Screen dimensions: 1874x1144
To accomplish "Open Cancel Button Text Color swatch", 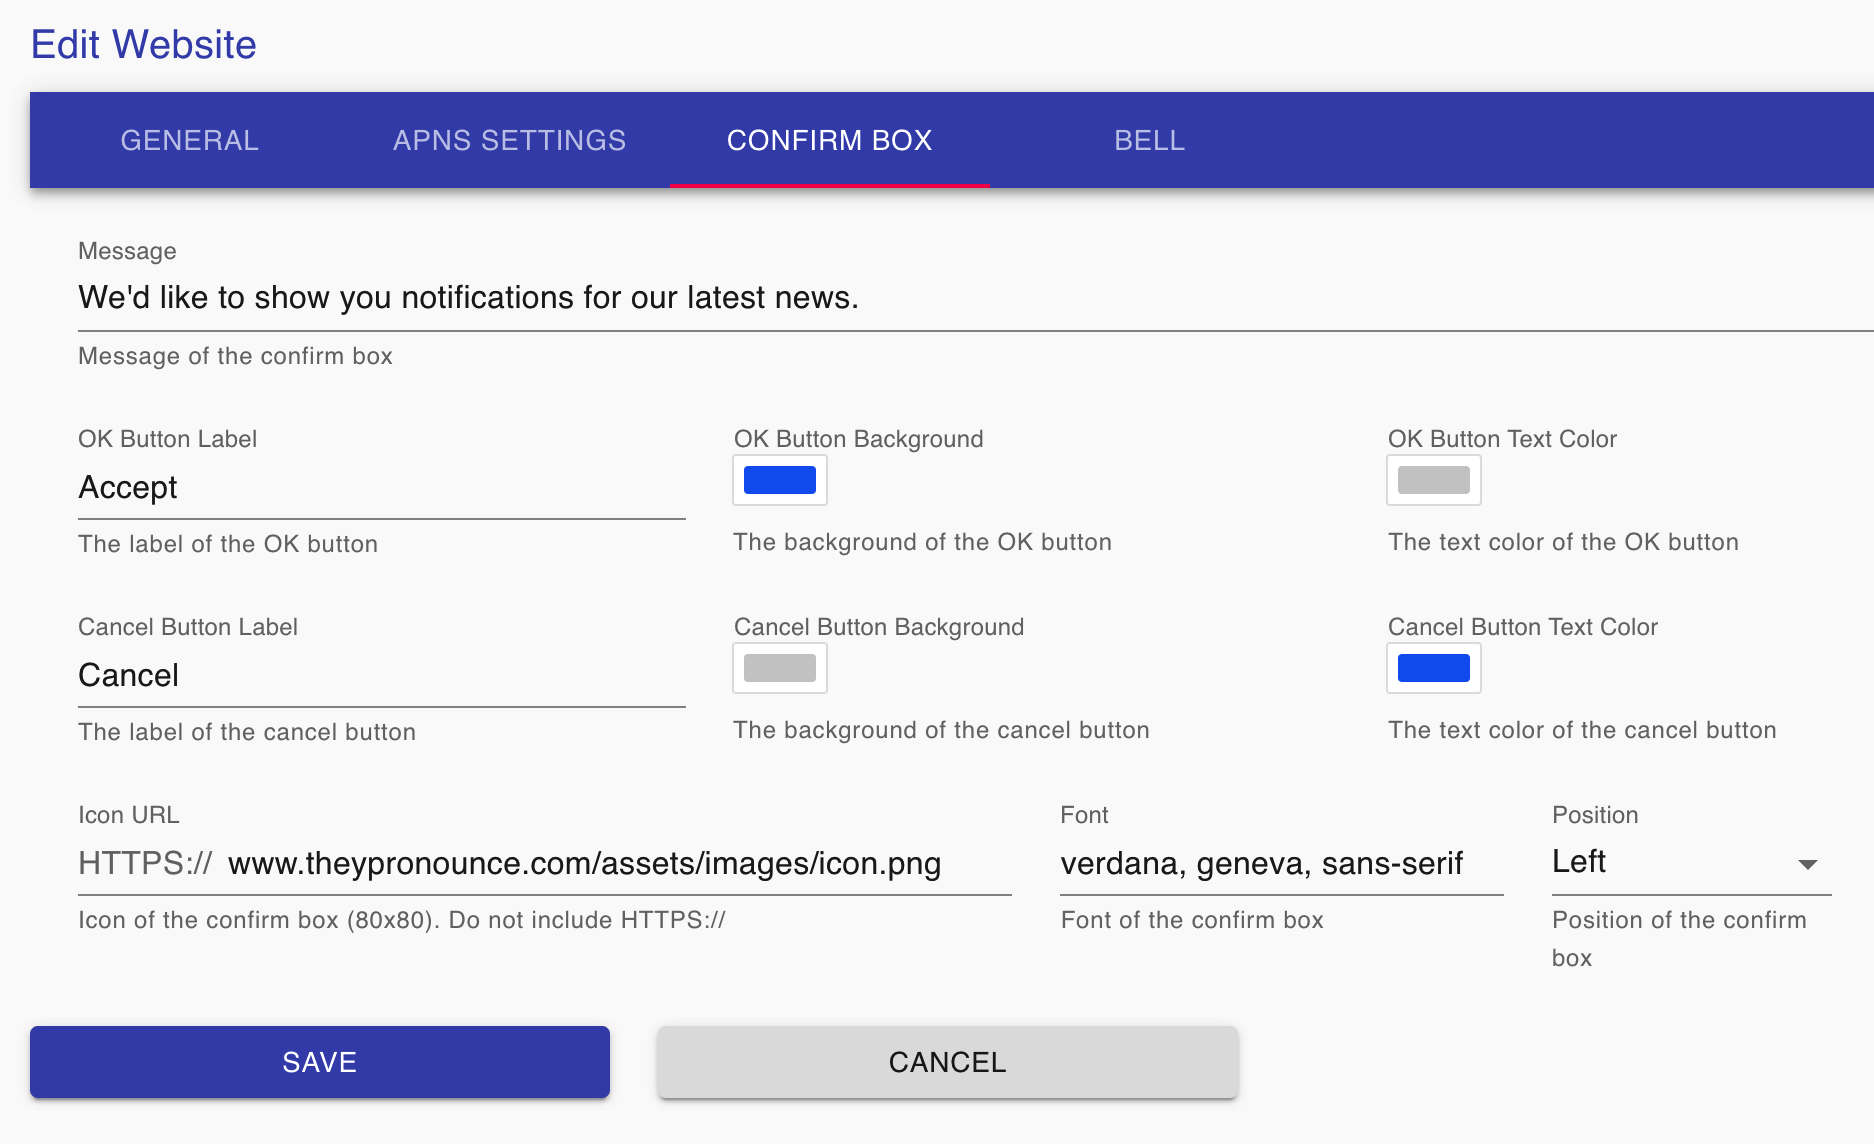I will coord(1434,668).
